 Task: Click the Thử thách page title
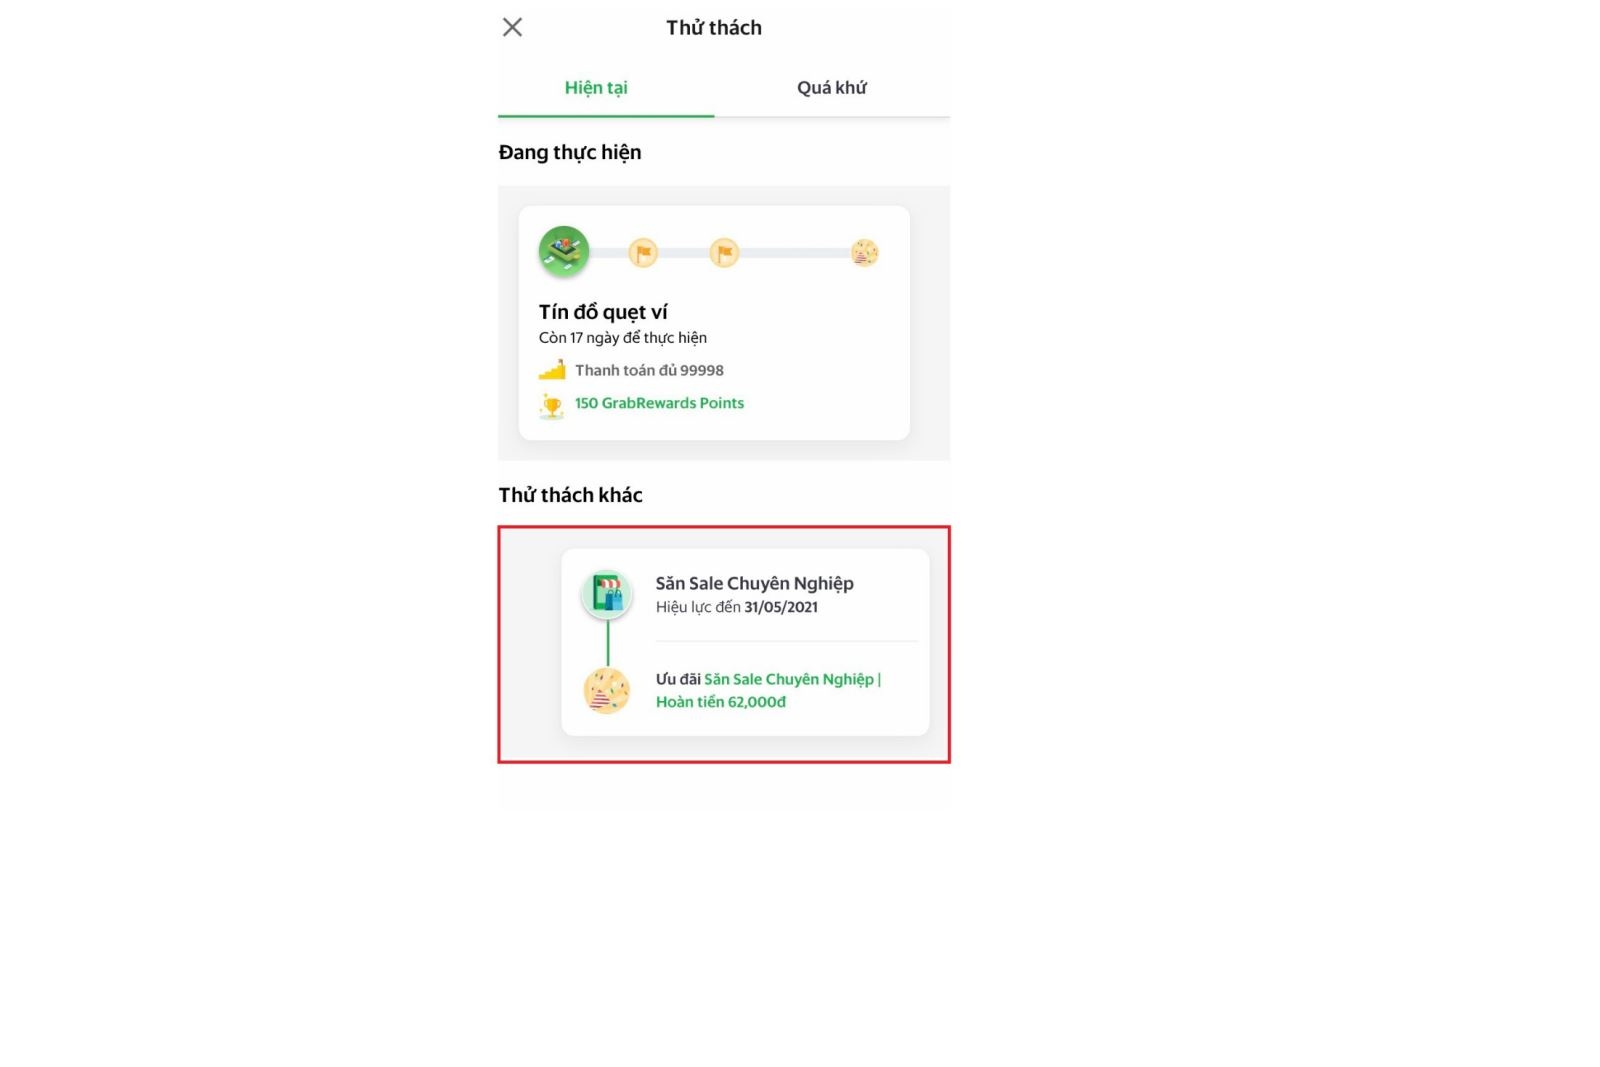[x=714, y=28]
